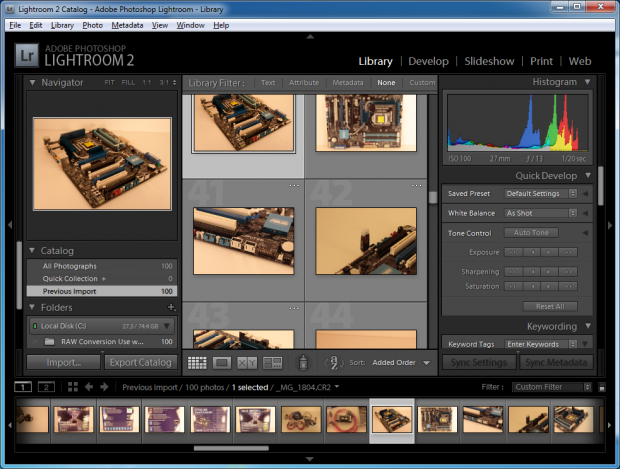This screenshot has width=620, height=469.
Task: Click the Reset All button
Action: pos(550,306)
